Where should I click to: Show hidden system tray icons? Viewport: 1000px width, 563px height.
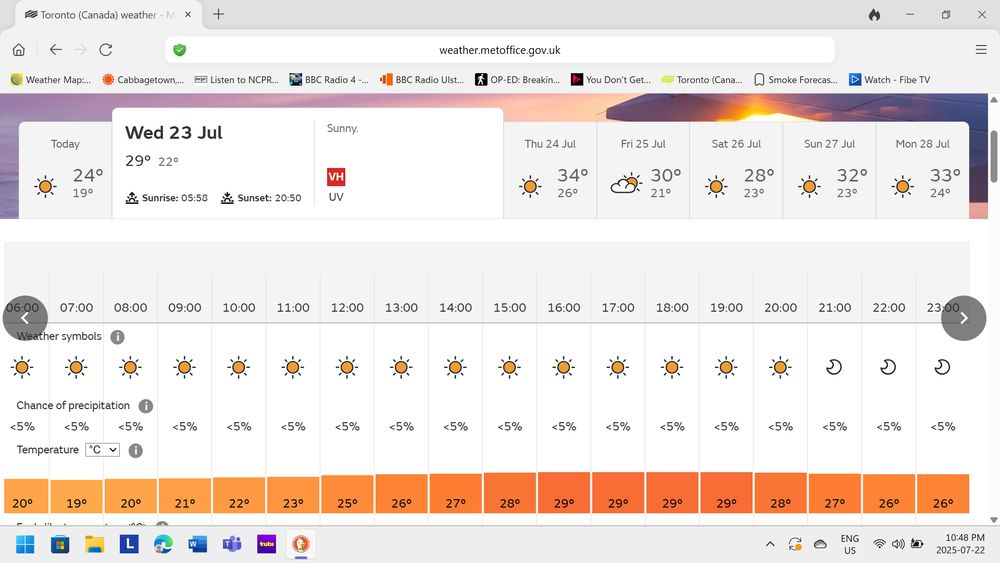(770, 545)
